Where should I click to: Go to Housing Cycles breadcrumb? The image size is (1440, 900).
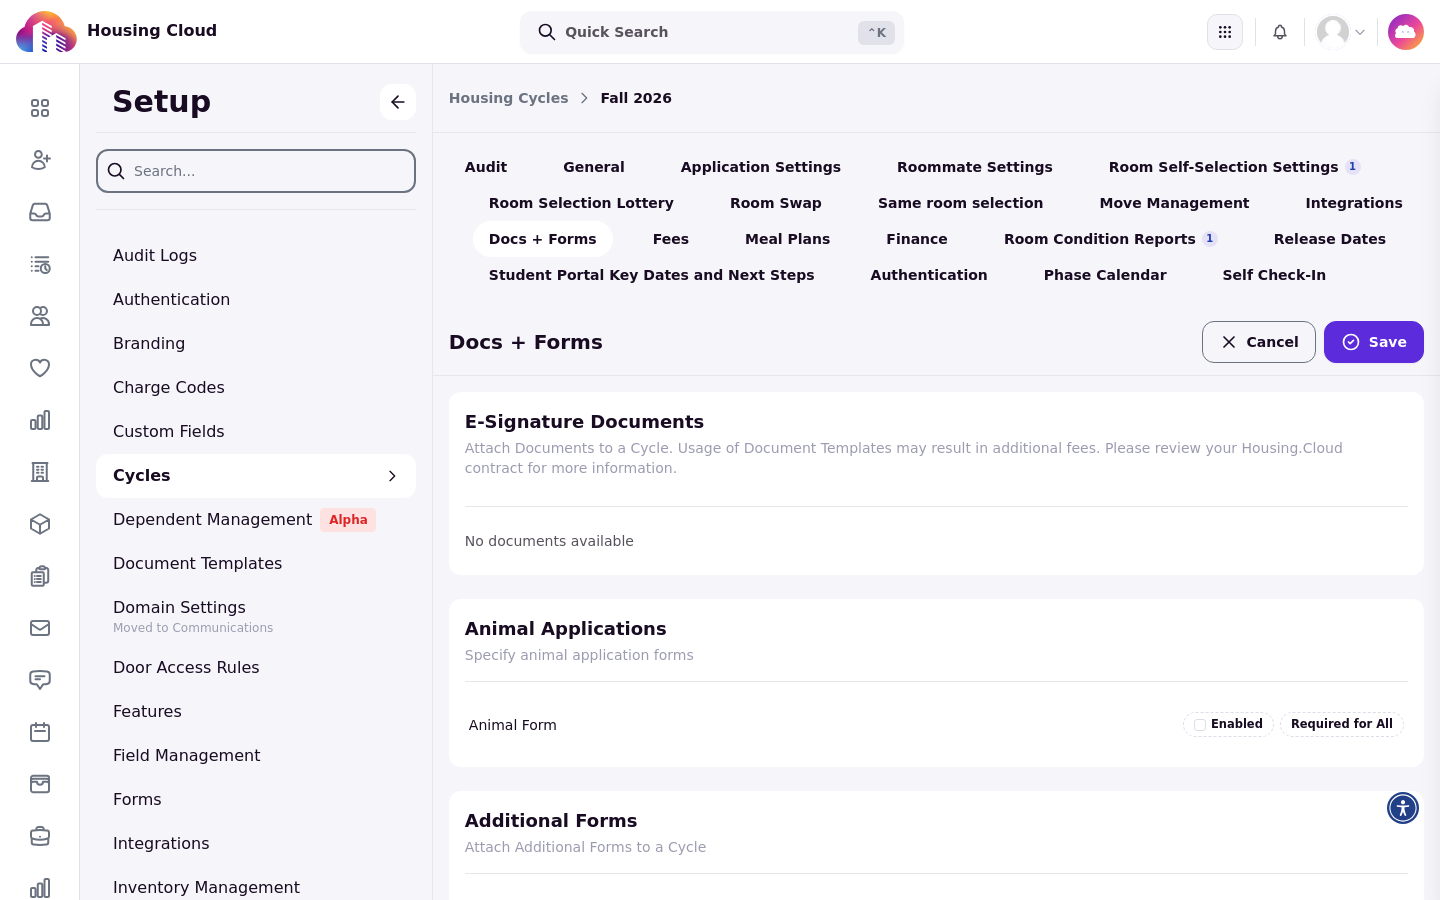click(x=508, y=98)
